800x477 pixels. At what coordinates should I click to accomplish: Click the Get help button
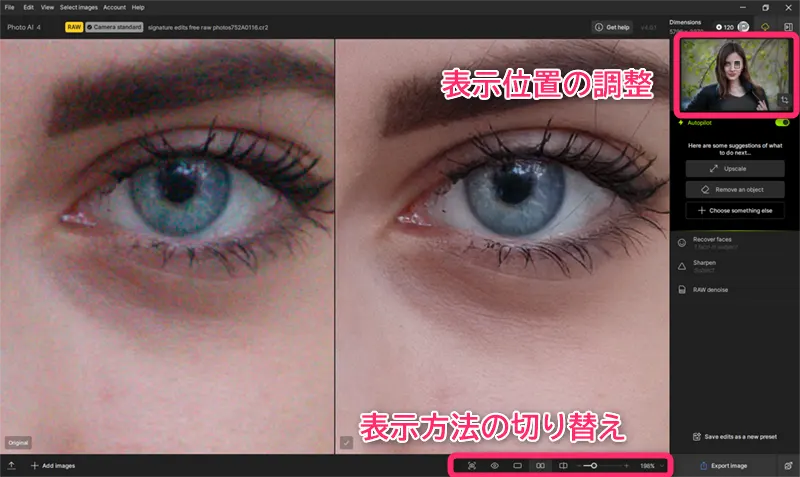tap(612, 27)
